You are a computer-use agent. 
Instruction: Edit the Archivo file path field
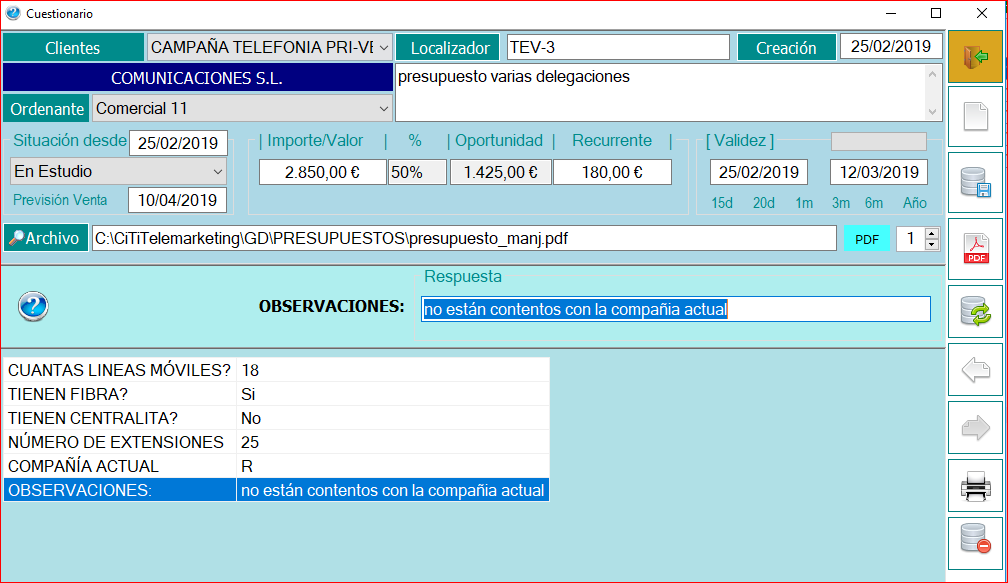click(464, 238)
